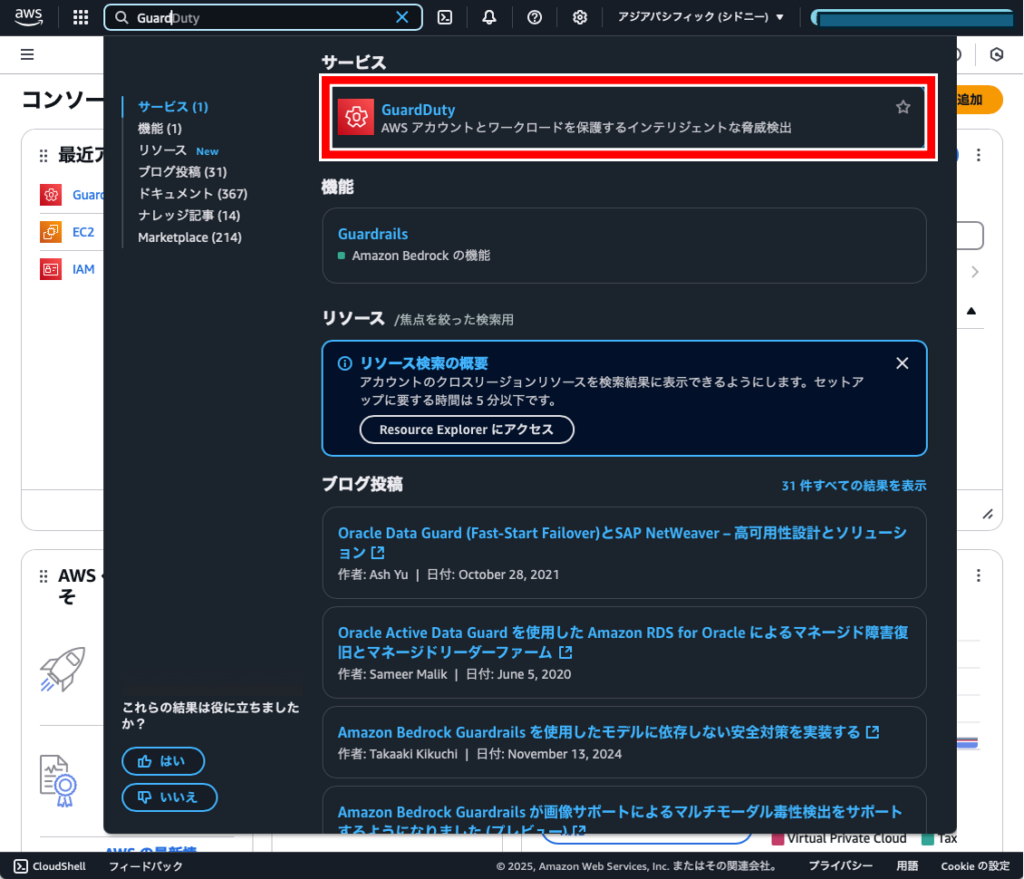Open the help question mark icon
Screen dimensions: 1024x879
[534, 17]
